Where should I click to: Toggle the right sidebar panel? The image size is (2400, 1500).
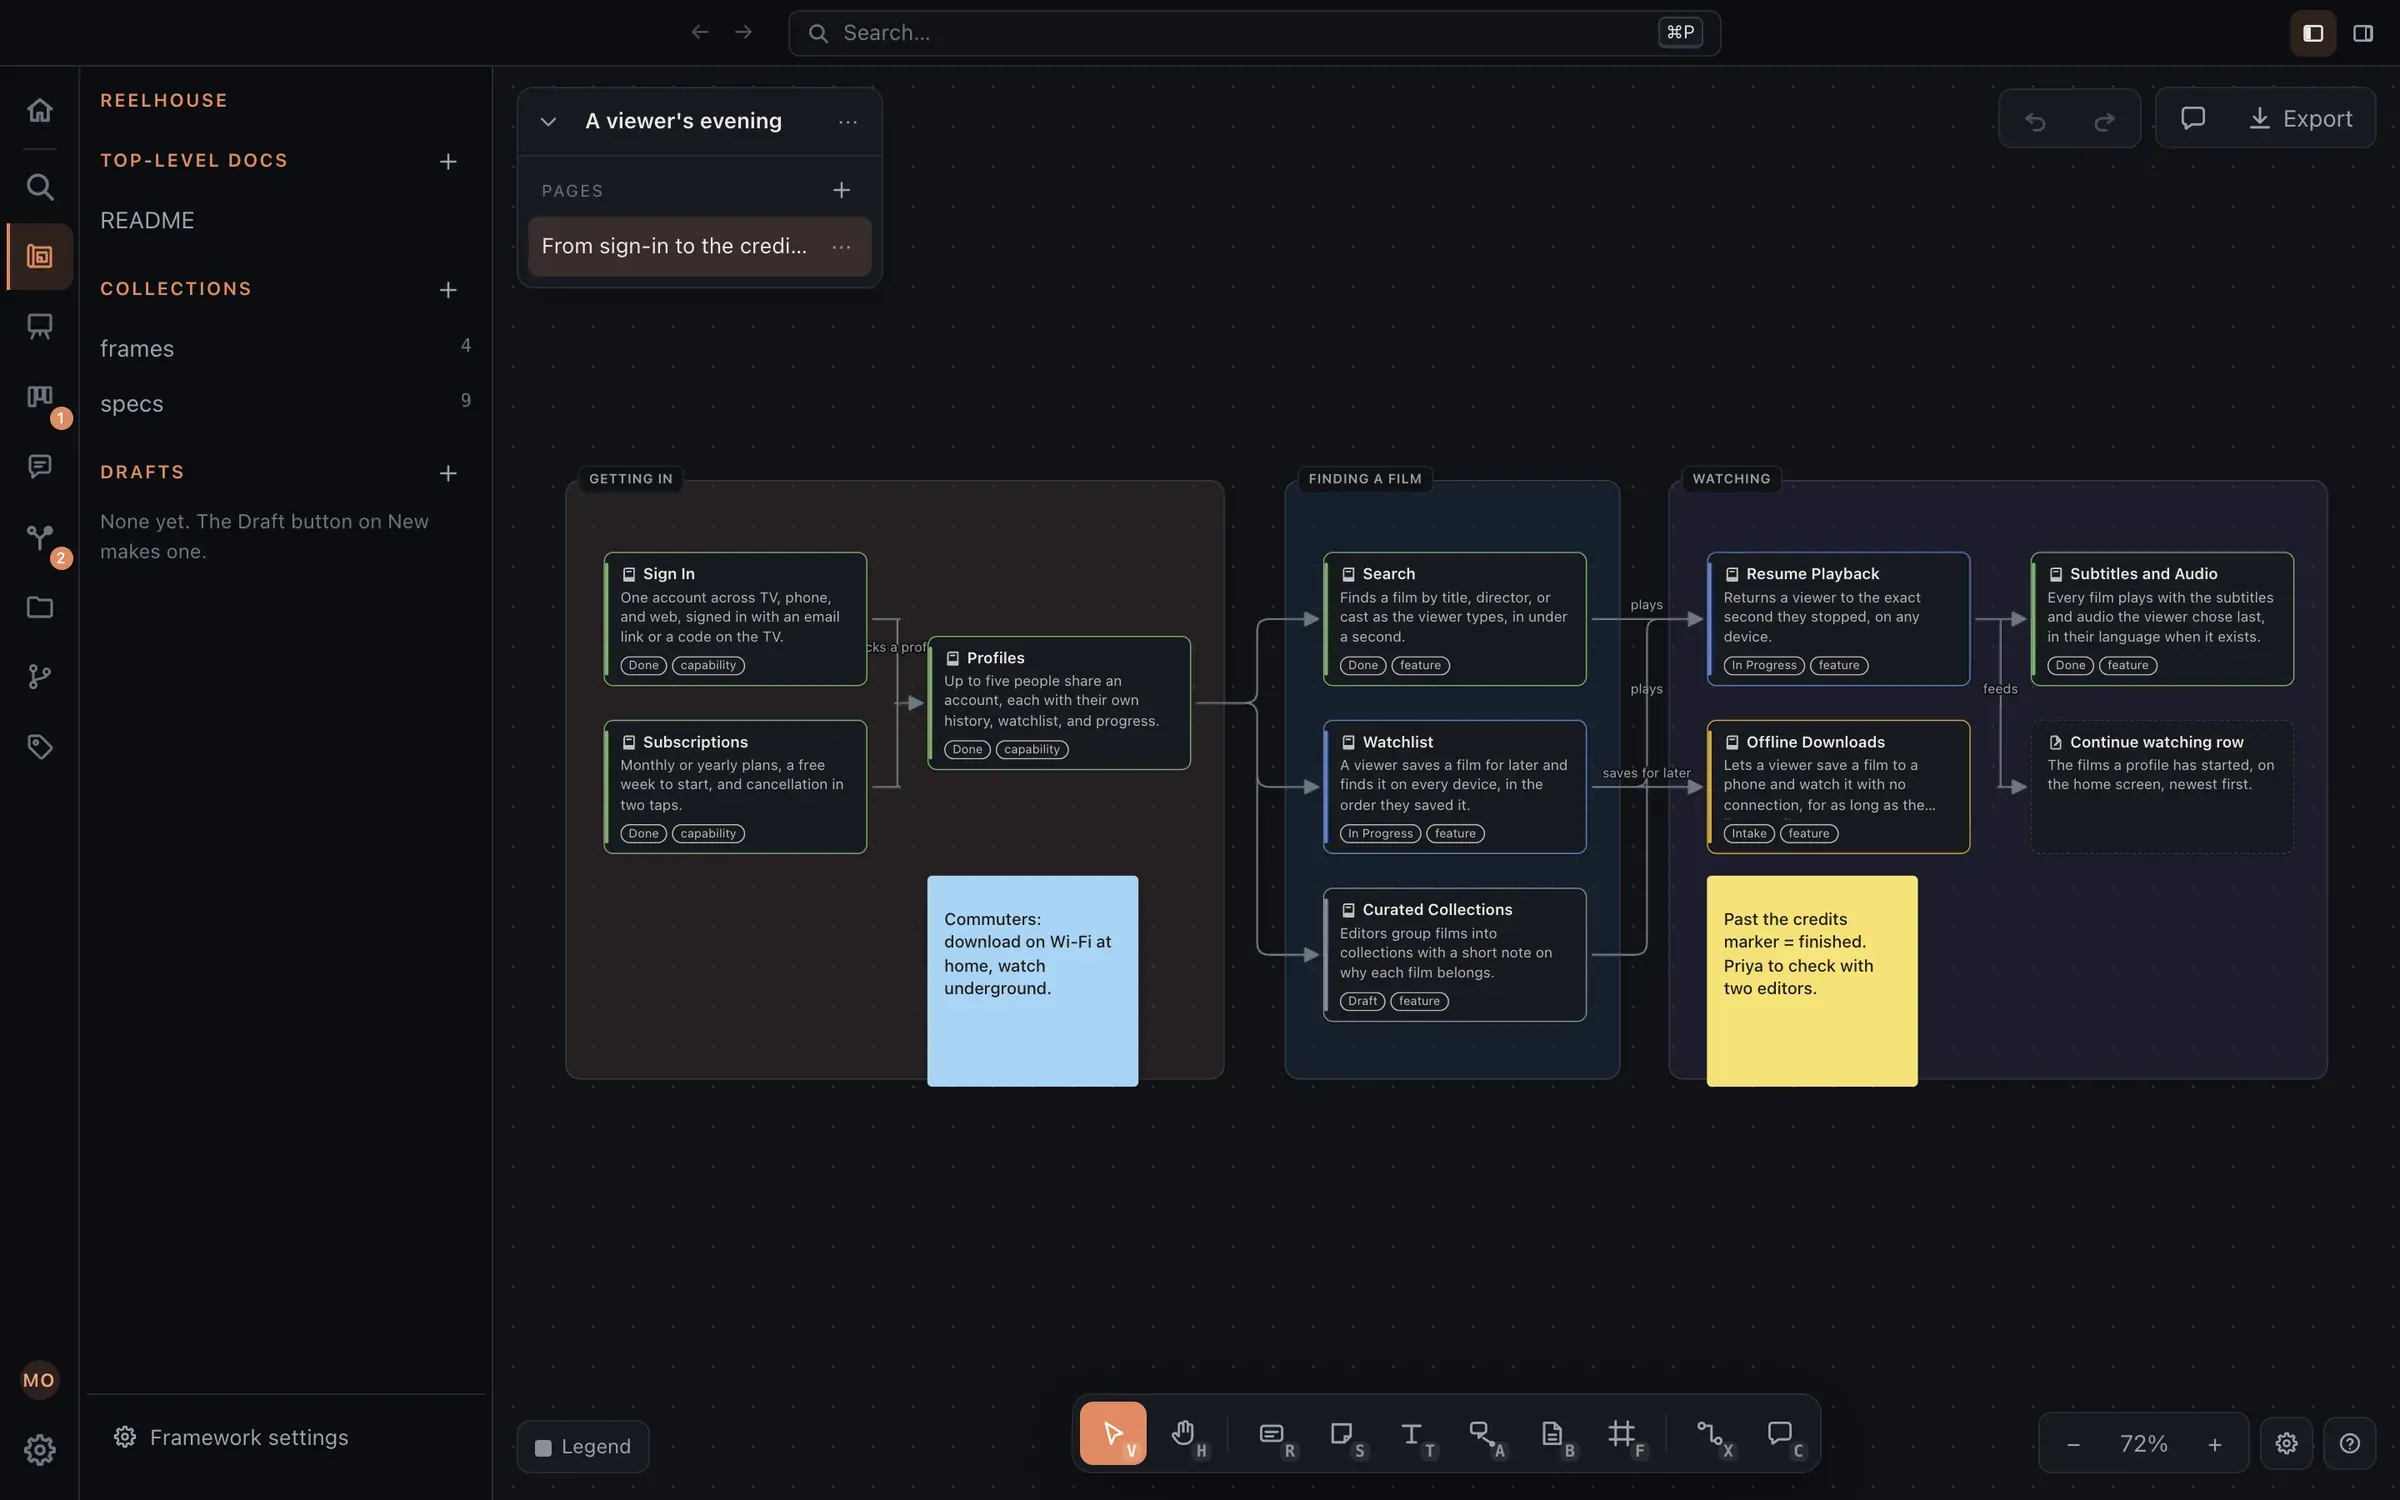point(2363,34)
